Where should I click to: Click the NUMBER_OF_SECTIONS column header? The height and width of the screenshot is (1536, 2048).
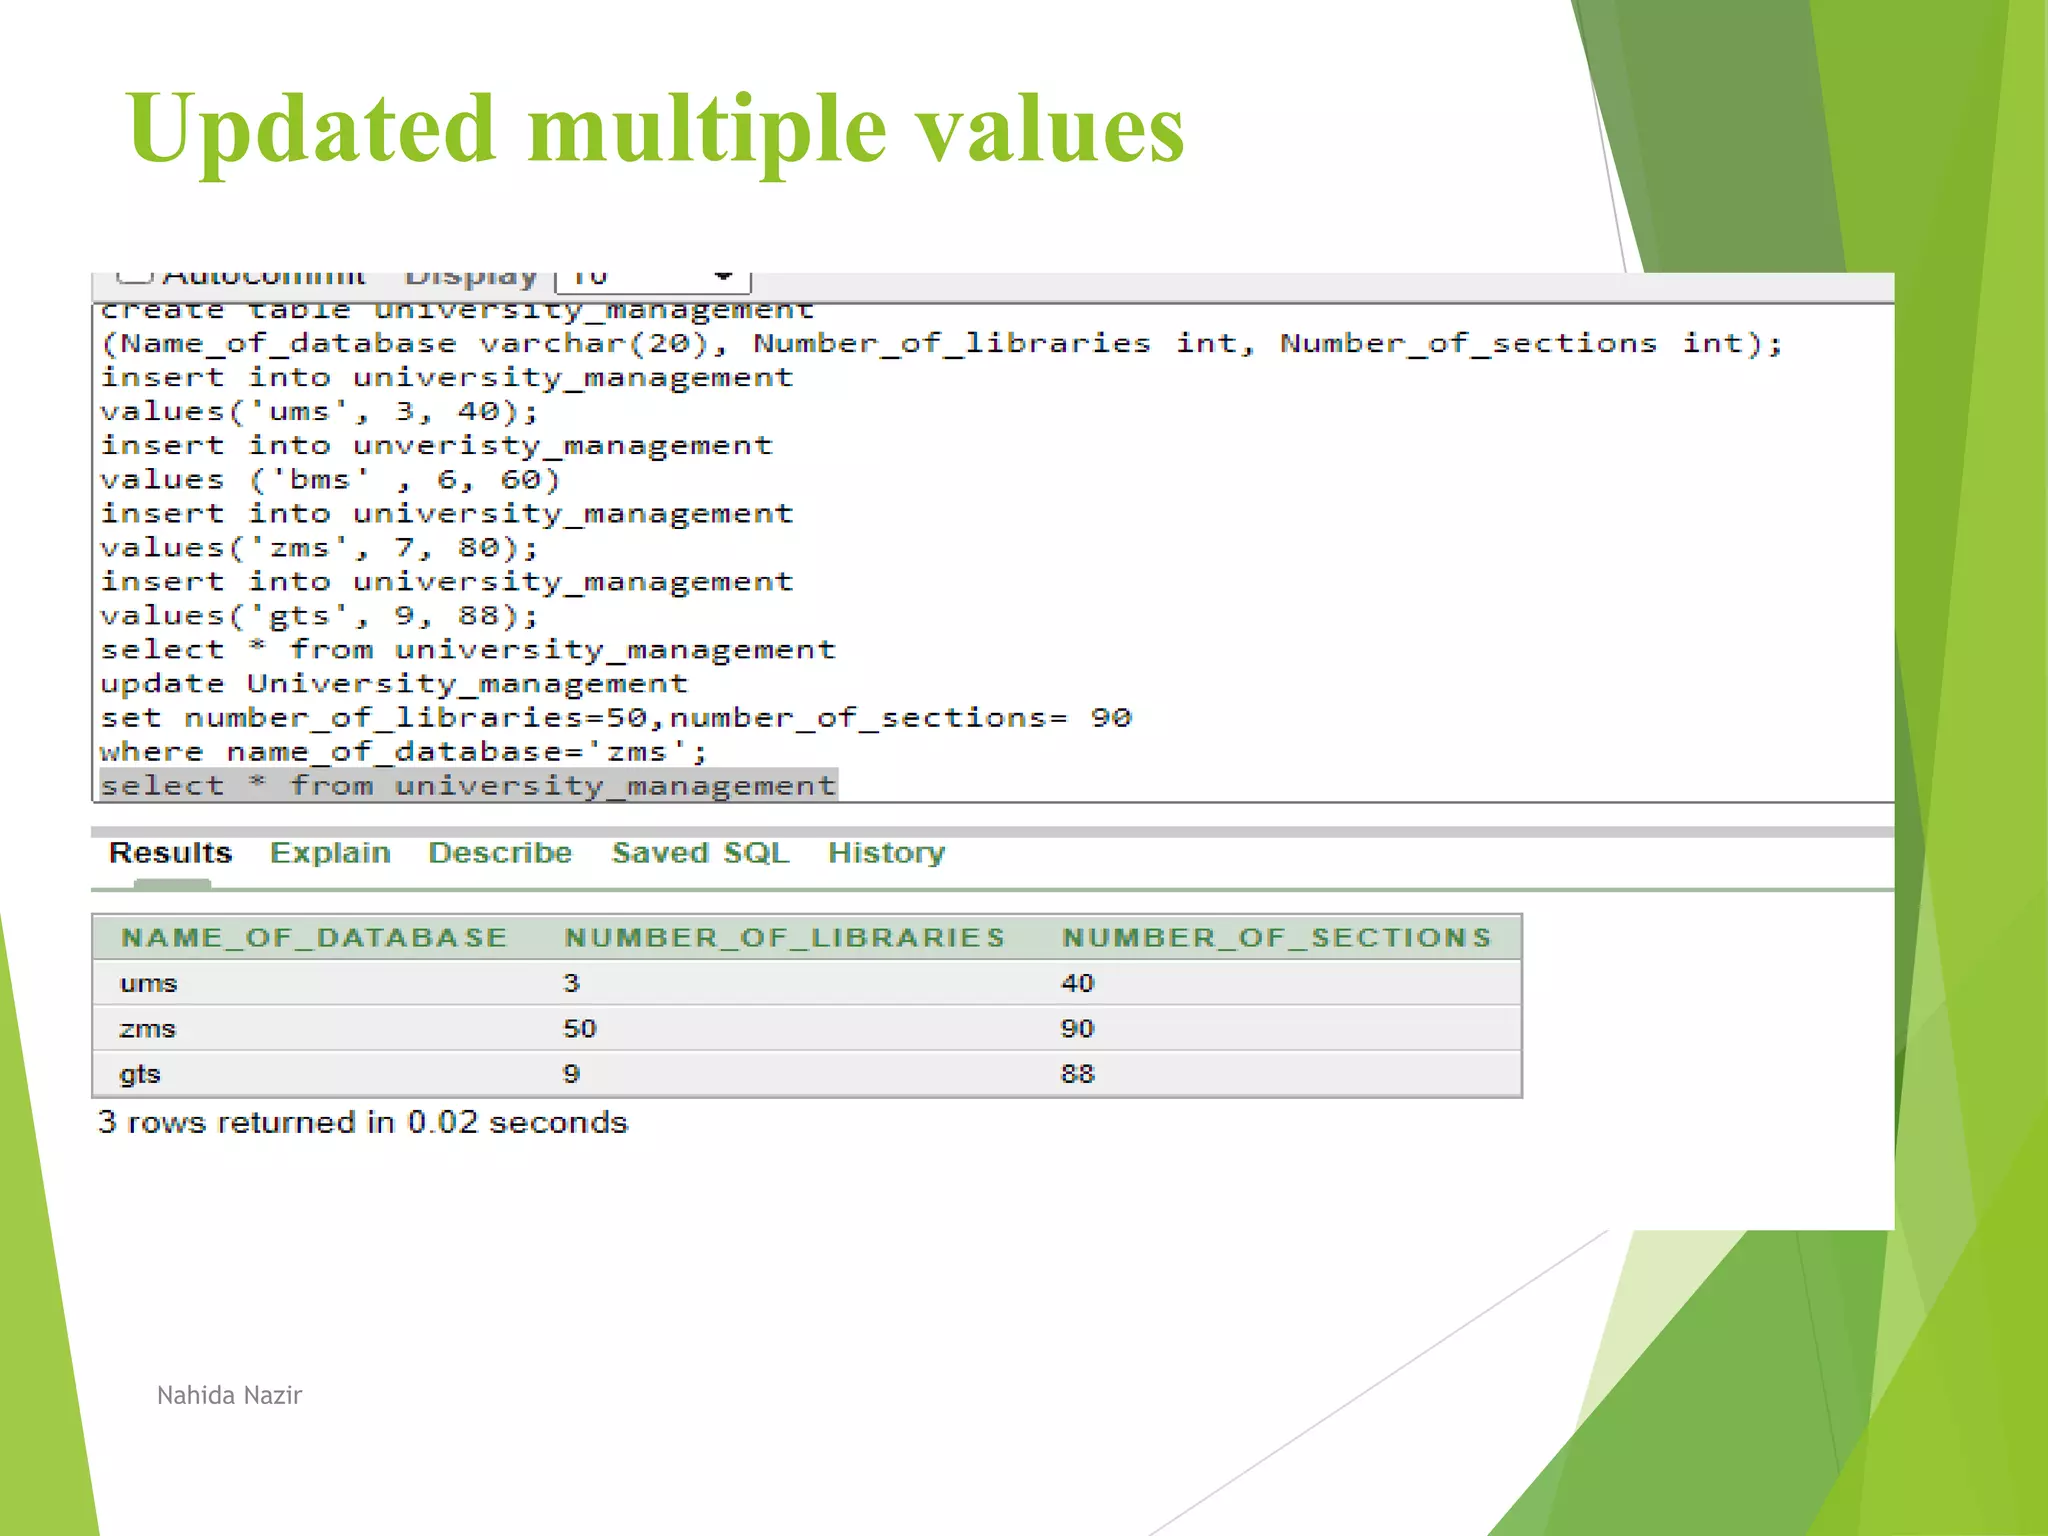[1277, 938]
